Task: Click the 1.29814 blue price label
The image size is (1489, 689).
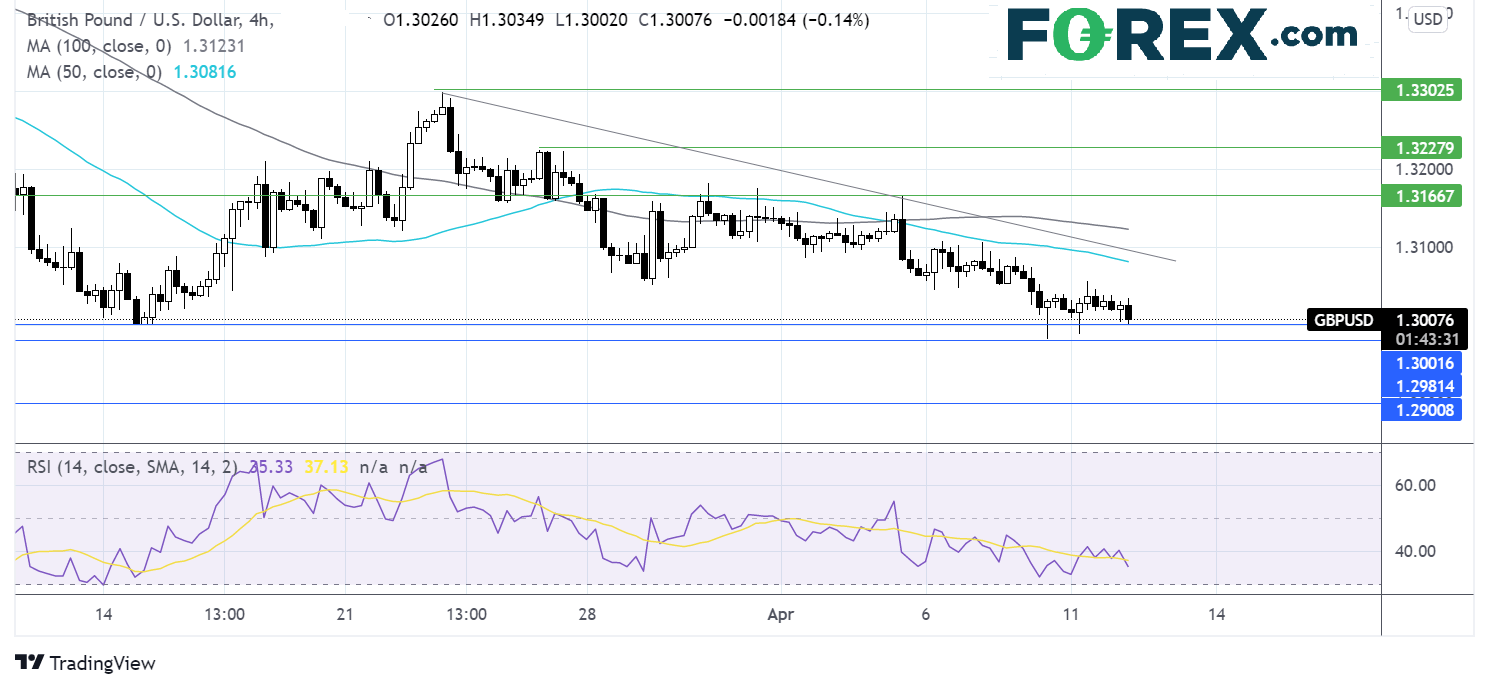Action: tap(1420, 386)
